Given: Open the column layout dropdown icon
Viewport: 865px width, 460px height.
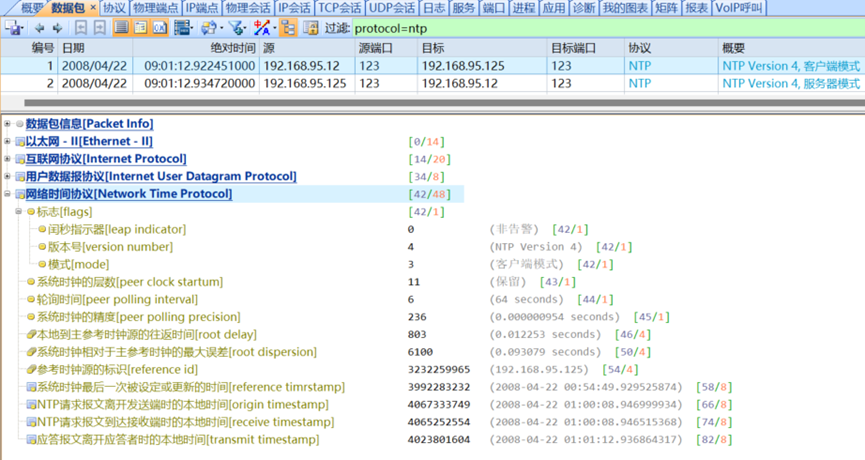Looking at the screenshot, I should tap(184, 28).
